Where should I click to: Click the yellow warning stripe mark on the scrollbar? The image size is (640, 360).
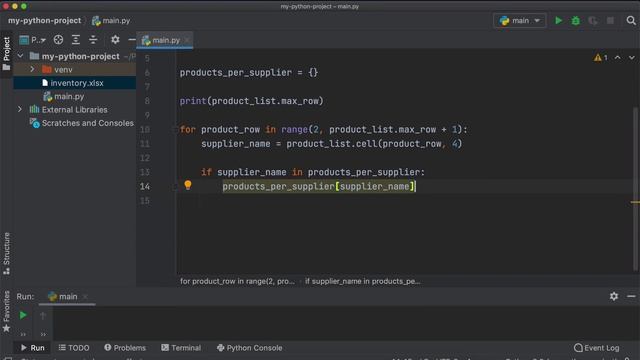(x=635, y=202)
